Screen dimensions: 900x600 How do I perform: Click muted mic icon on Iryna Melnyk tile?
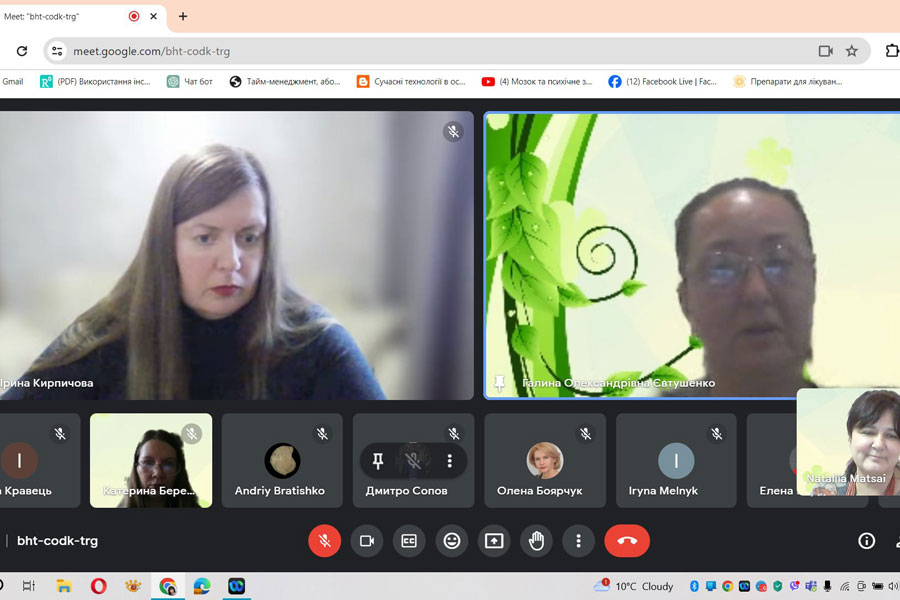(x=716, y=433)
